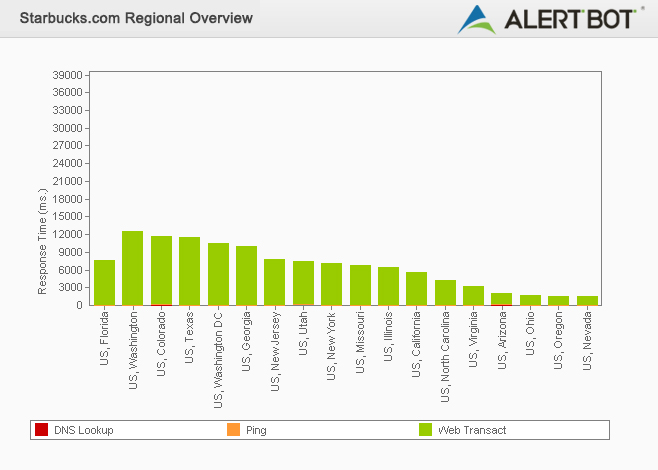Viewport: 658px width, 470px height.
Task: Select the Ping legend label
Action: [x=256, y=430]
